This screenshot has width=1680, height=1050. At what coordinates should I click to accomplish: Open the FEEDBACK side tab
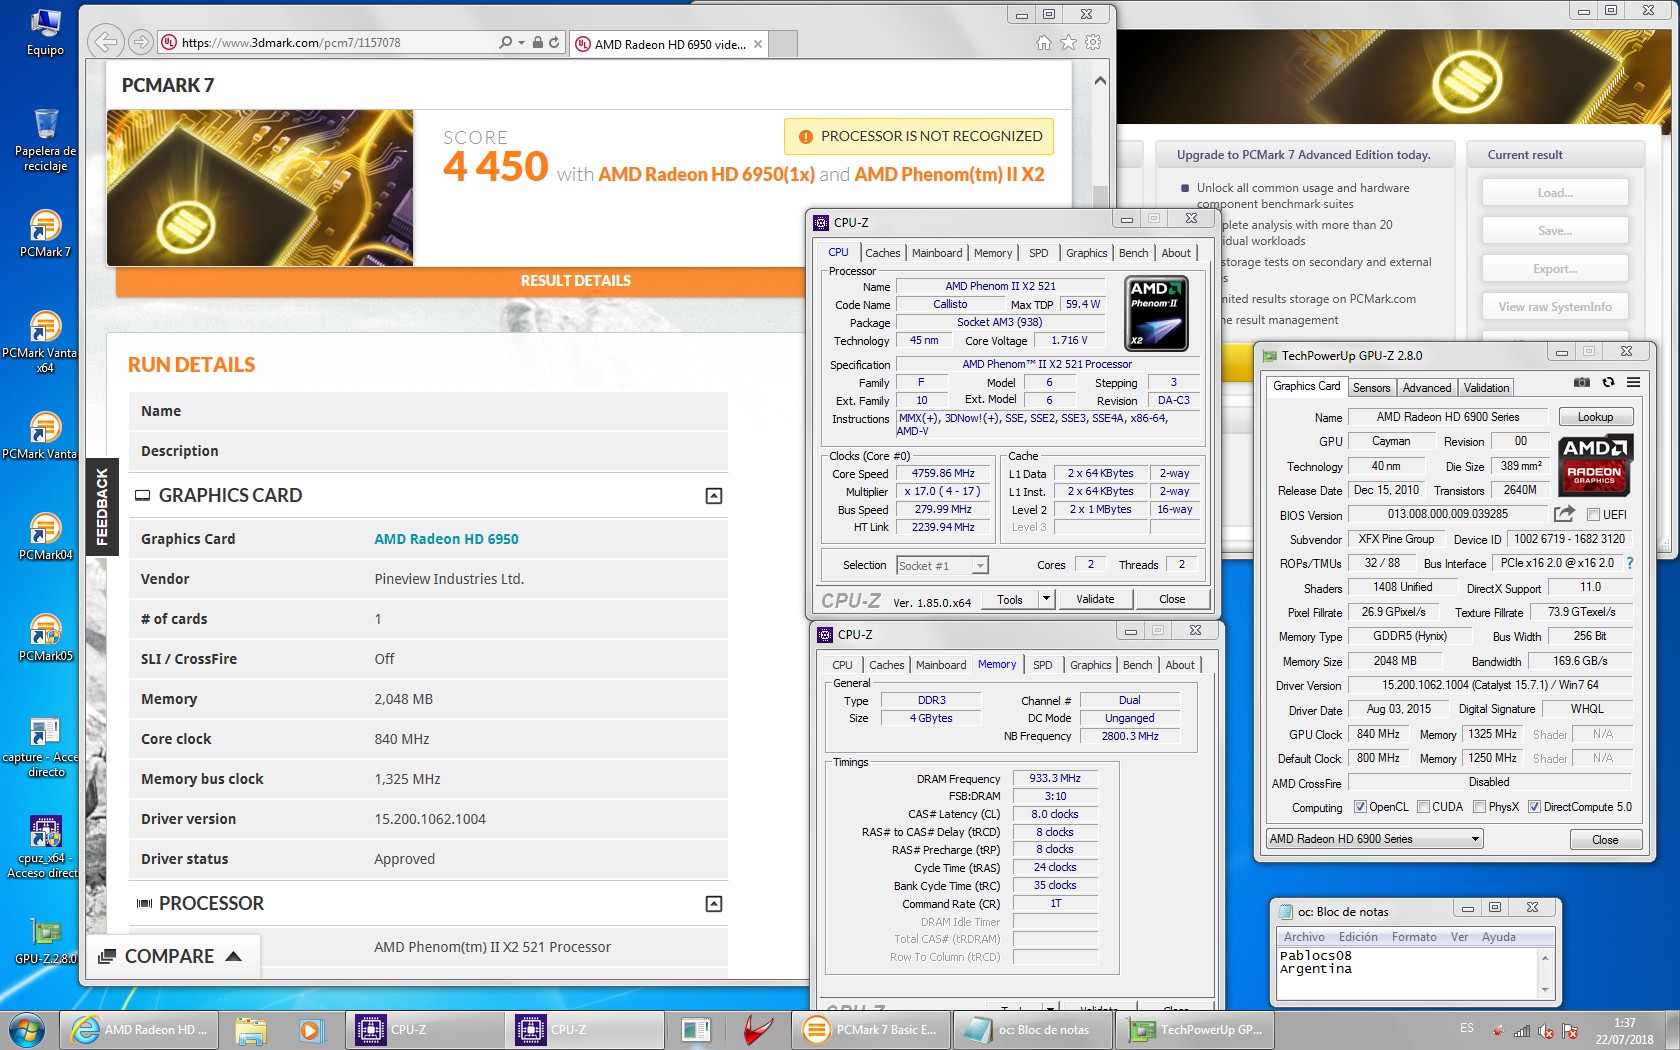tap(101, 508)
